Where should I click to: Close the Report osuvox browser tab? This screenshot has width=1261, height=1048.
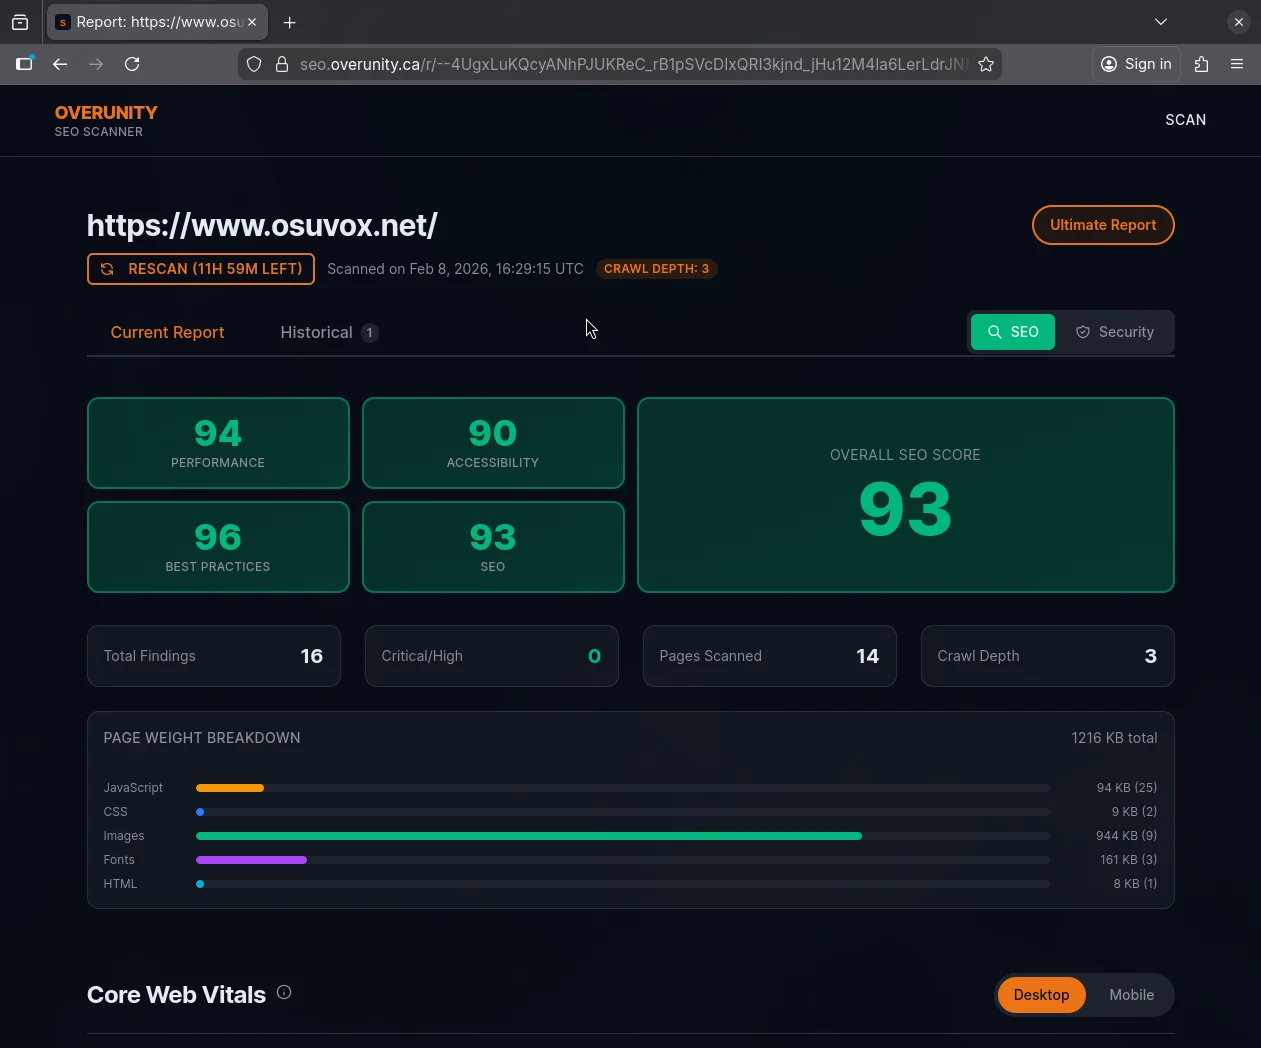252,22
